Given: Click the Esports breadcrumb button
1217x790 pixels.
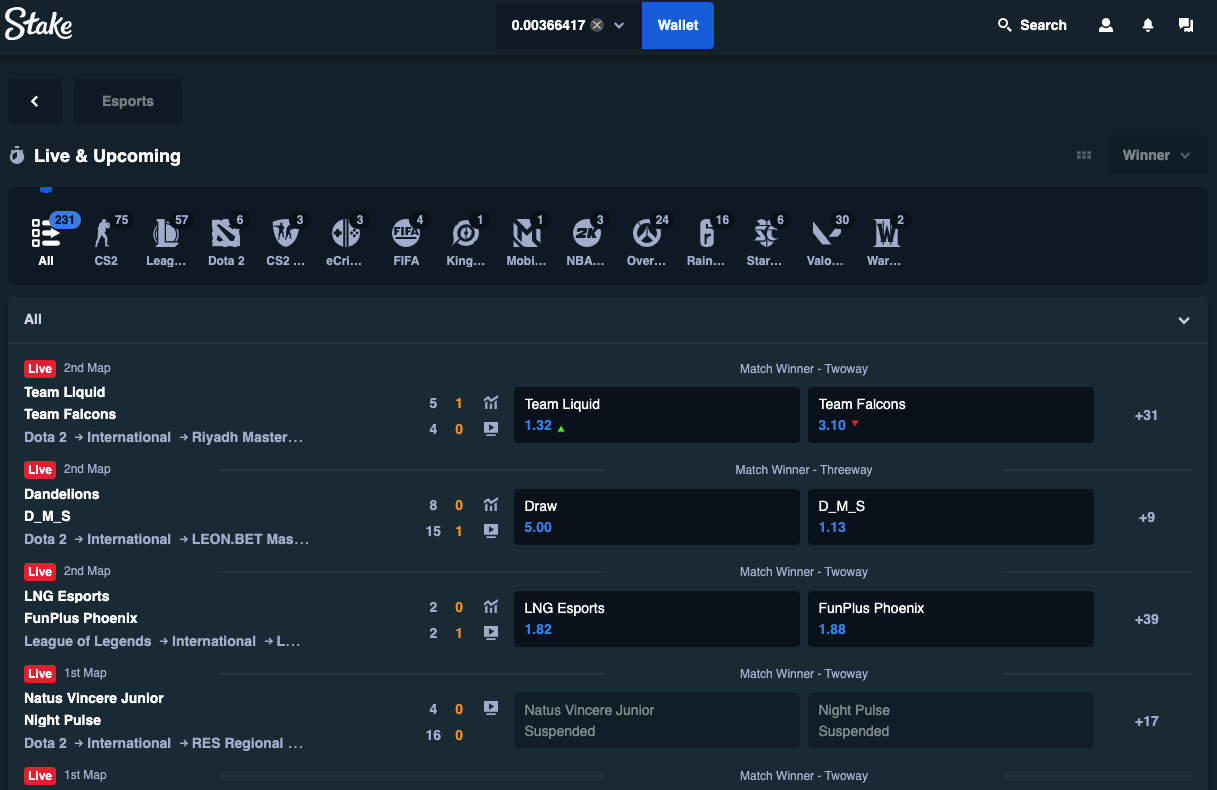Looking at the screenshot, I should [x=128, y=101].
